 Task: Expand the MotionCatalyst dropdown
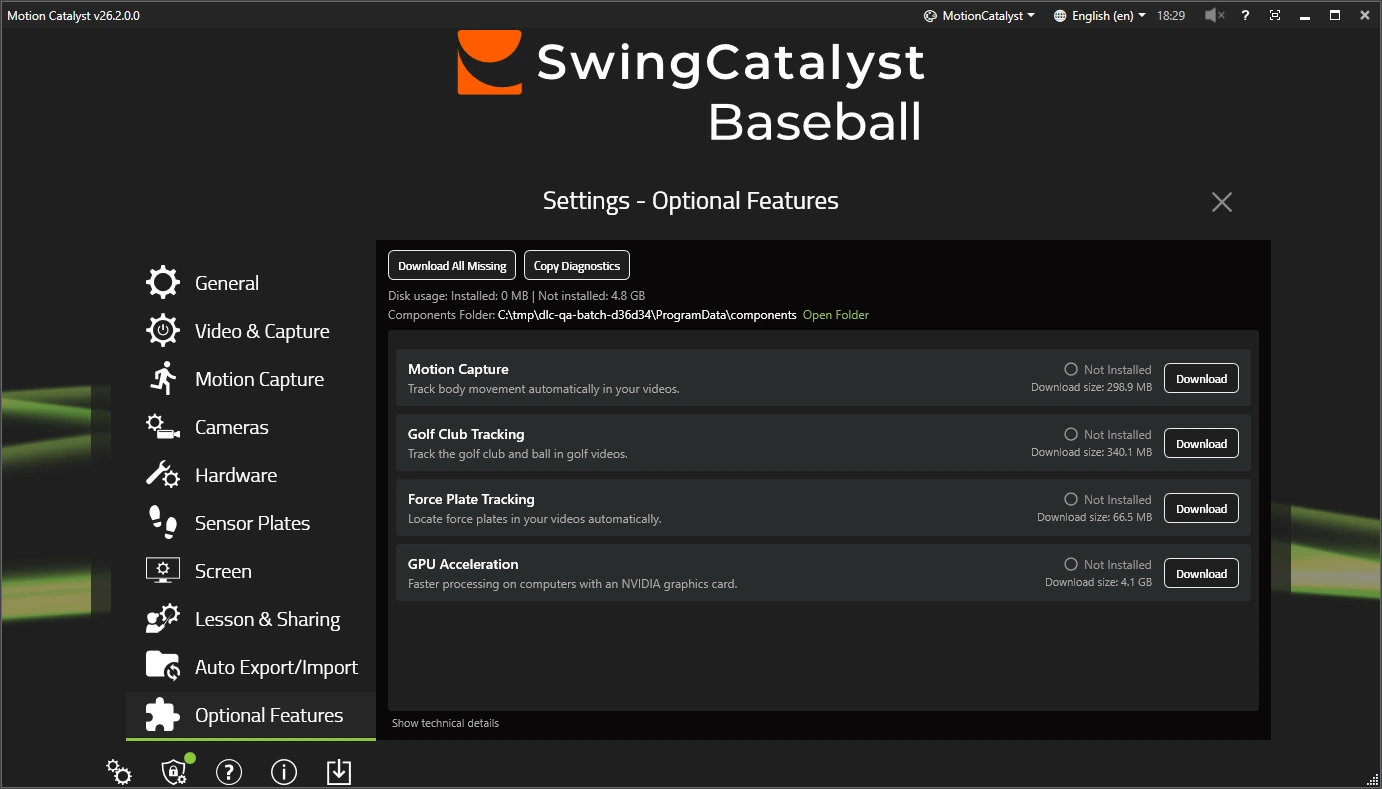point(979,15)
